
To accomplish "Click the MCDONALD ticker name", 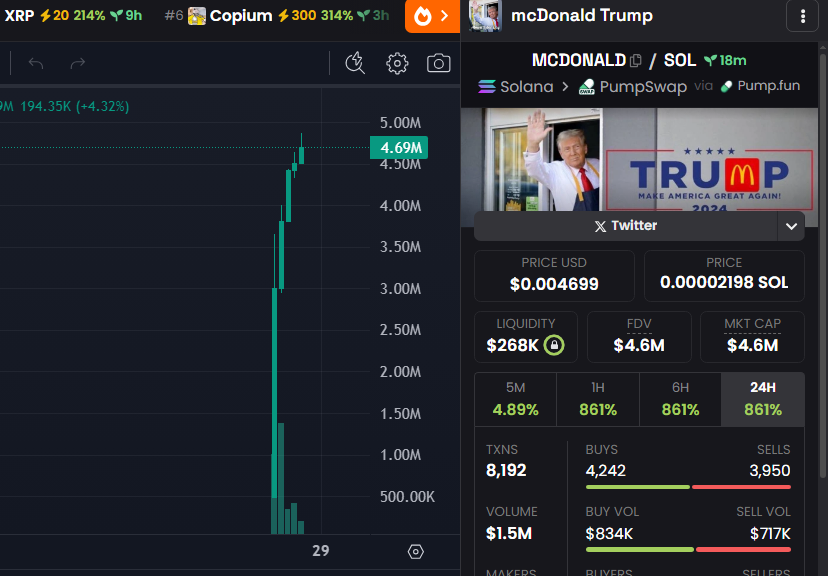I will (x=579, y=60).
